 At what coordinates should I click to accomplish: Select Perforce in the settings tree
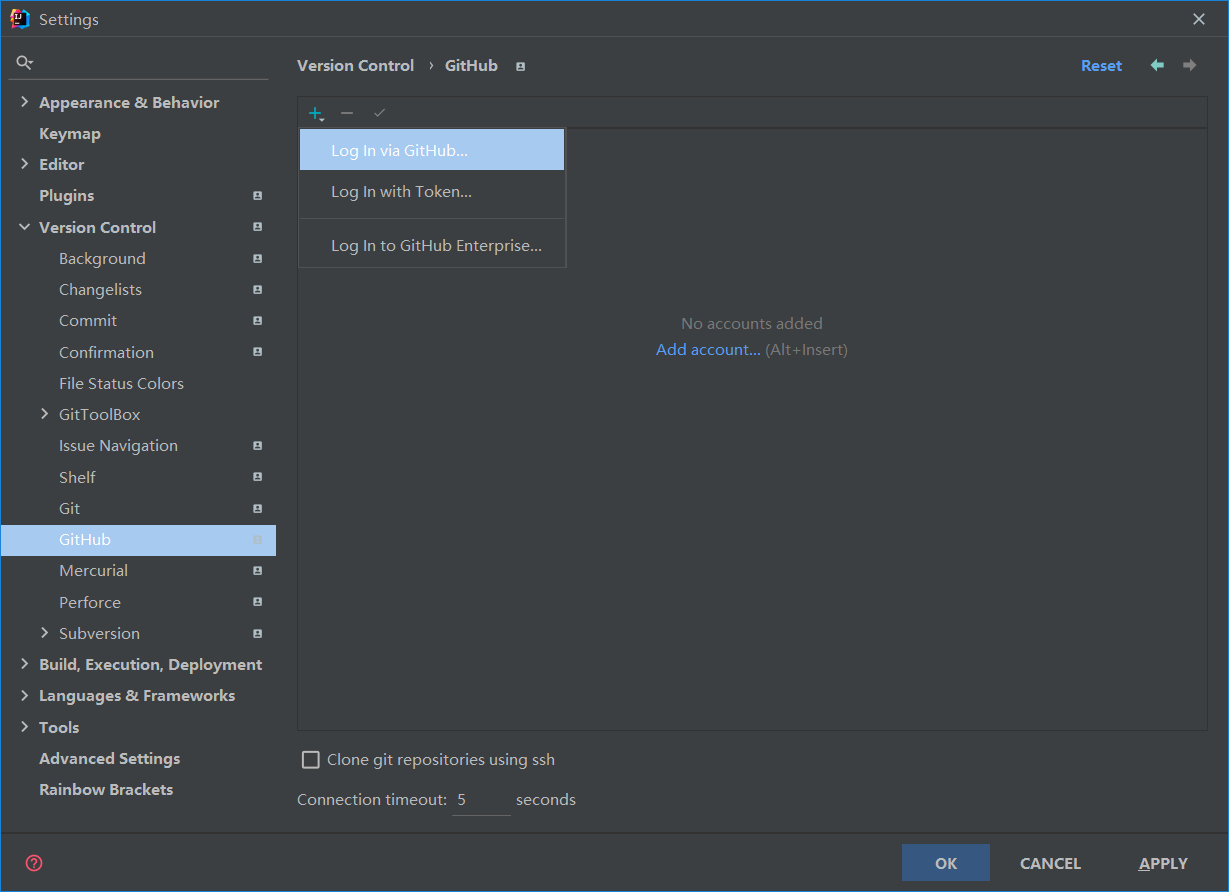pyautogui.click(x=89, y=602)
